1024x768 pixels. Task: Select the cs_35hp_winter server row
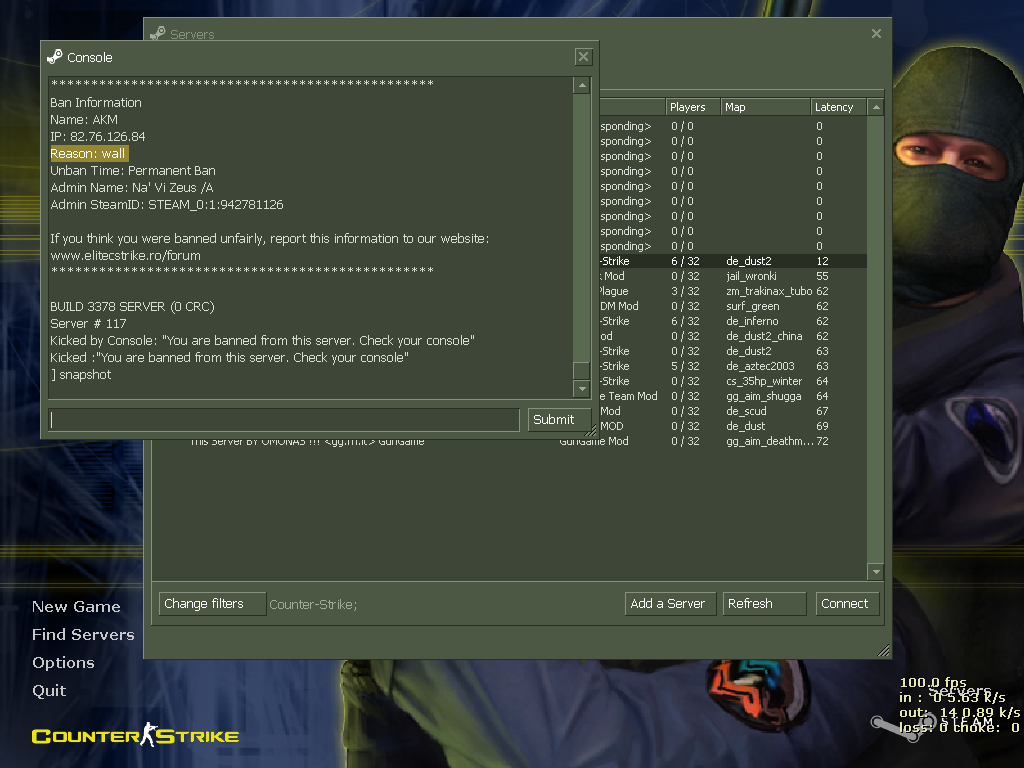[733, 381]
